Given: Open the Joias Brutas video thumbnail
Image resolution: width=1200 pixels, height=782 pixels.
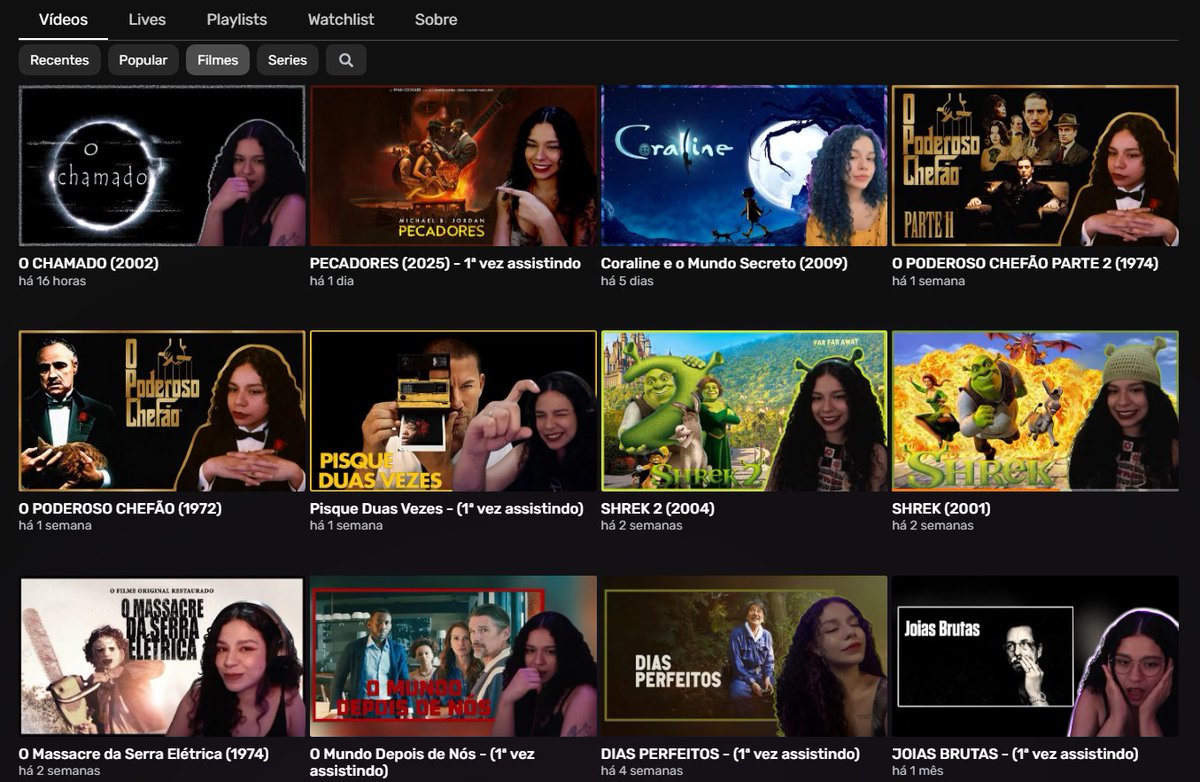Looking at the screenshot, I should pyautogui.click(x=1035, y=656).
